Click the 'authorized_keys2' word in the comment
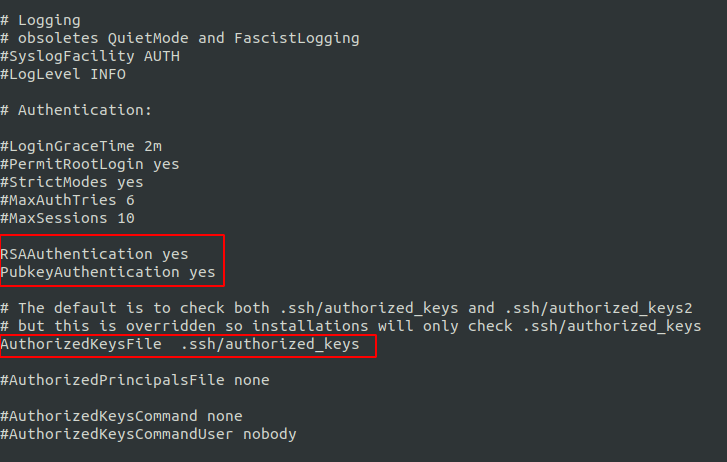 620,308
